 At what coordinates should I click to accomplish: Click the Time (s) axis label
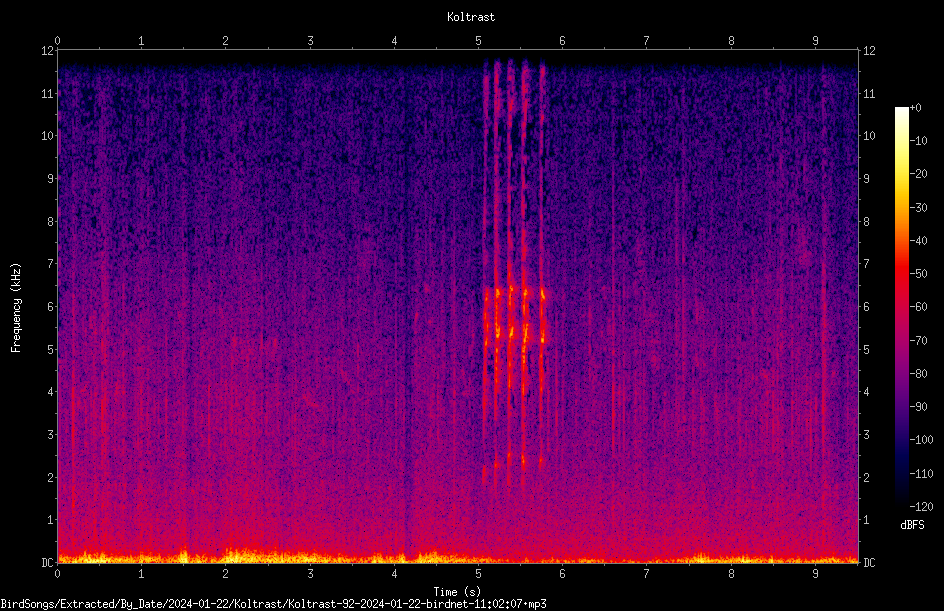pyautogui.click(x=457, y=592)
